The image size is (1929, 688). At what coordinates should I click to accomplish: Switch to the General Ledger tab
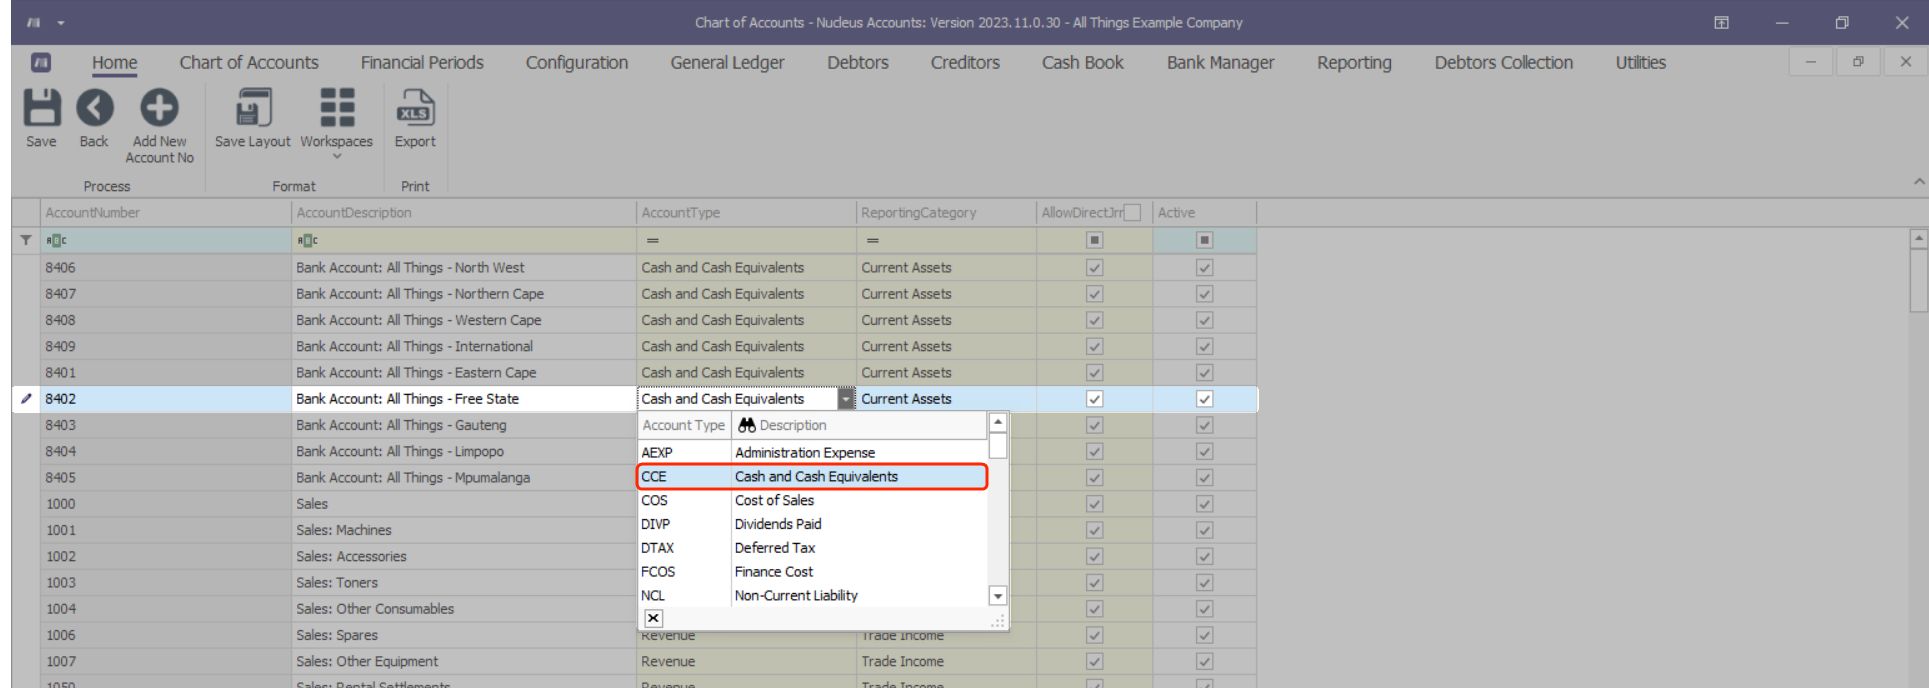tap(727, 62)
